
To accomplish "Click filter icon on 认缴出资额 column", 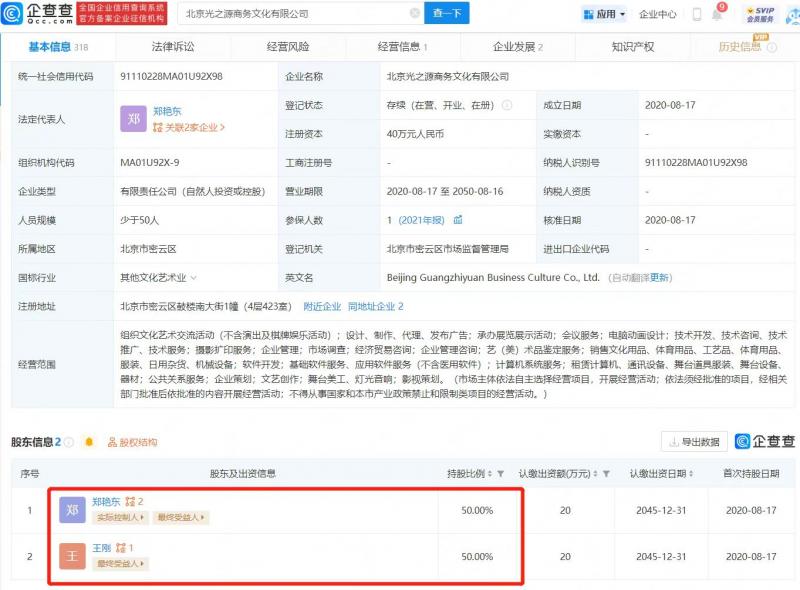I will 606,474.
